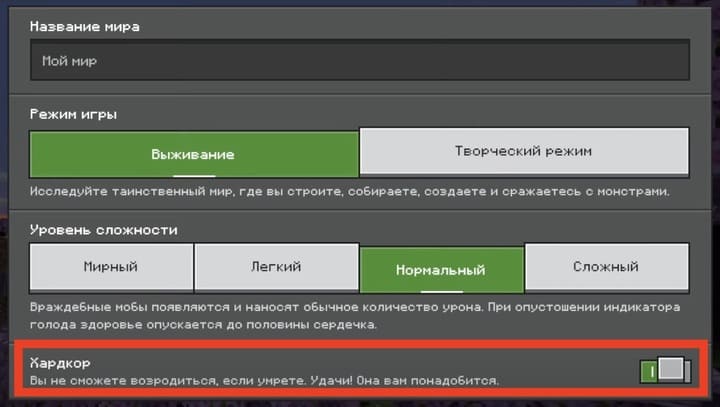Choose Сложный difficulty level
The image size is (720, 407).
[x=607, y=267]
